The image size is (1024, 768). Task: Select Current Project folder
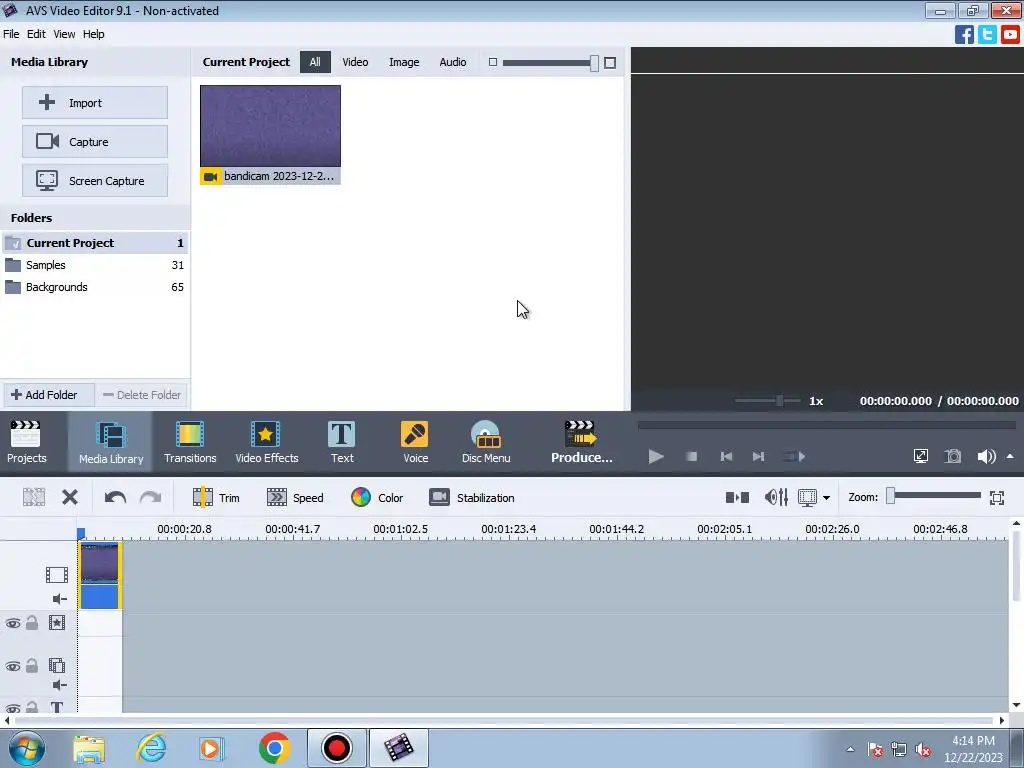[x=95, y=243]
